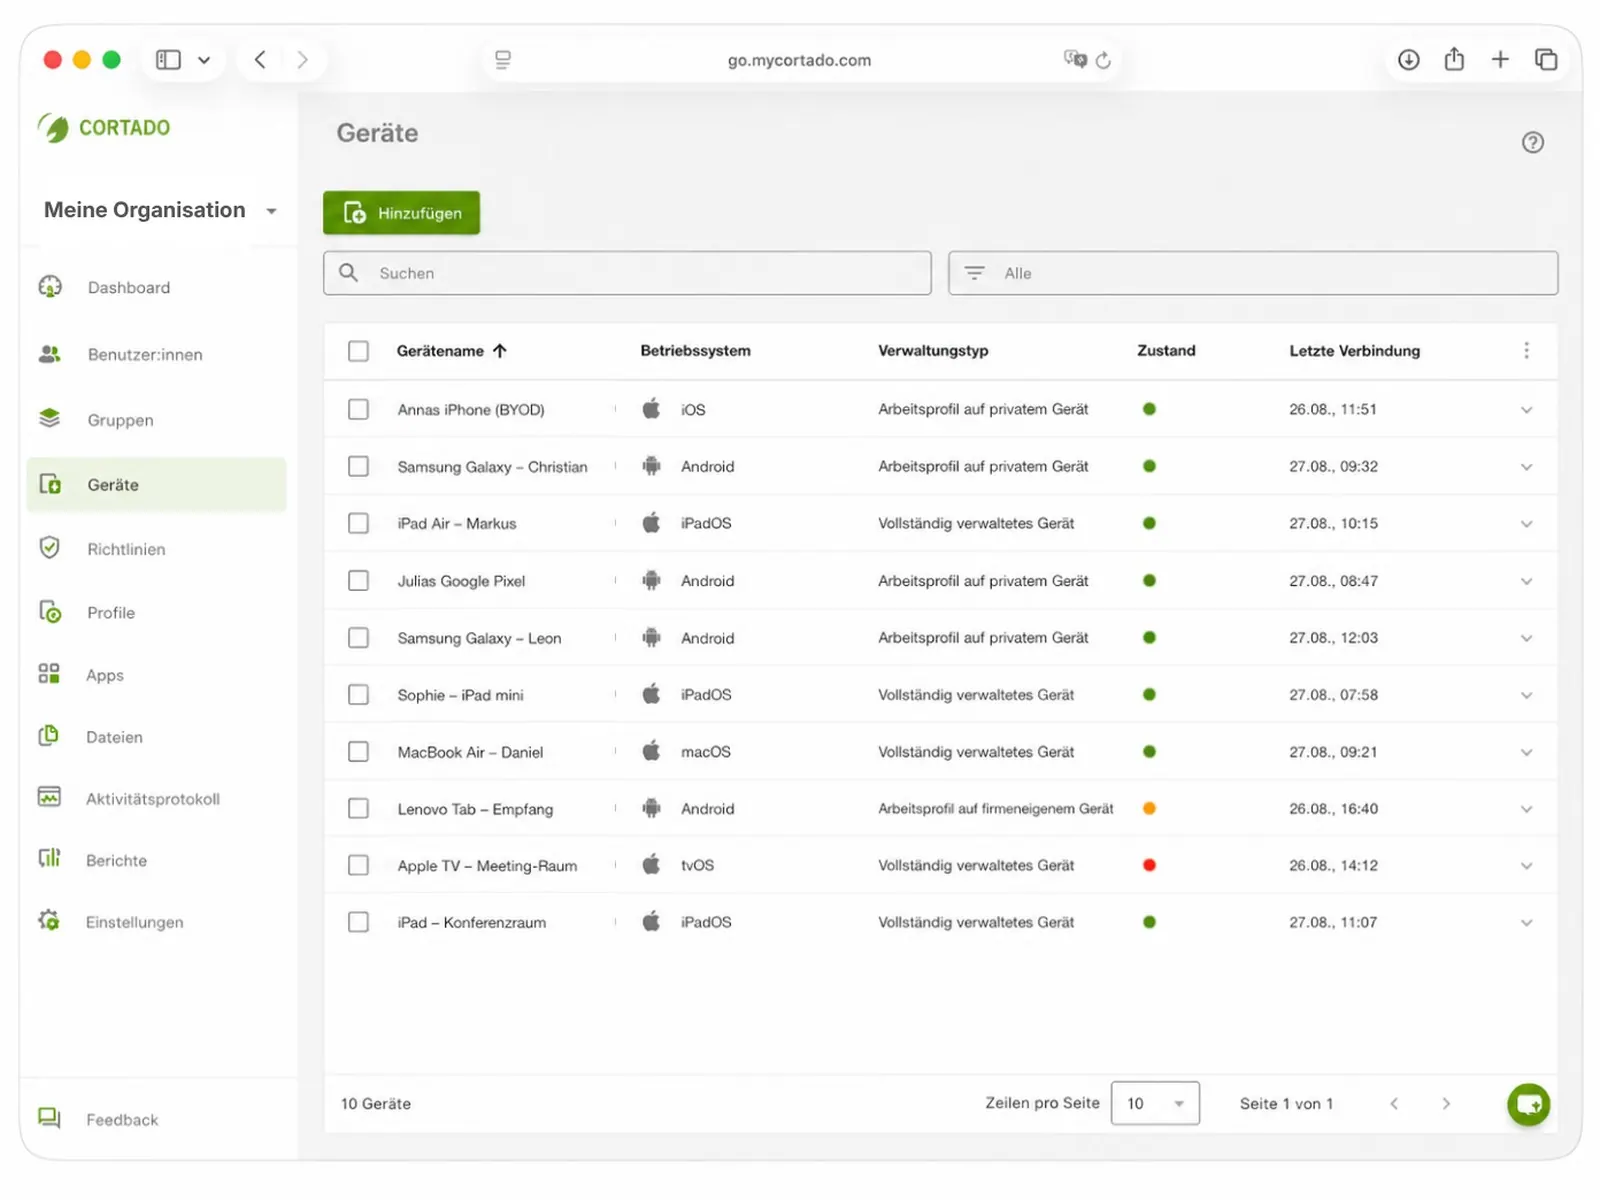Show the tab overview icon

(1546, 60)
